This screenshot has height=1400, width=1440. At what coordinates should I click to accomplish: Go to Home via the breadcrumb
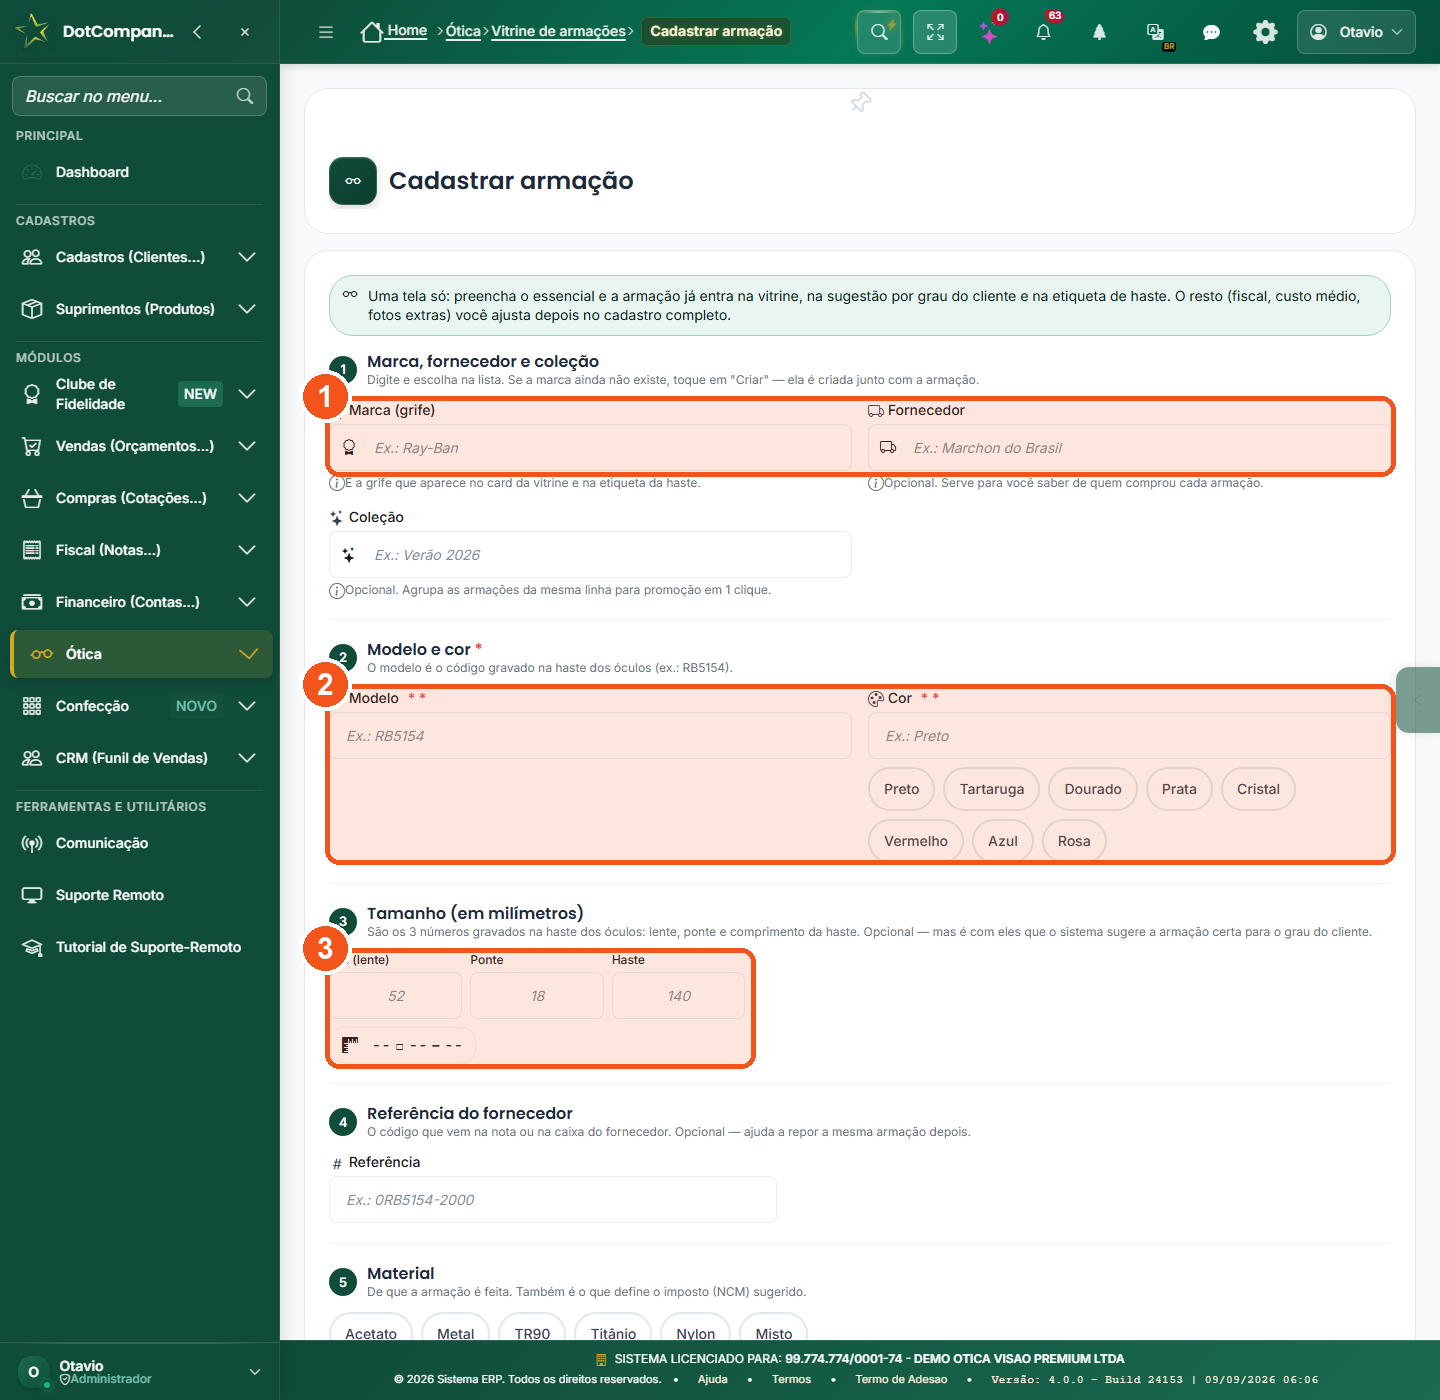[x=395, y=31]
